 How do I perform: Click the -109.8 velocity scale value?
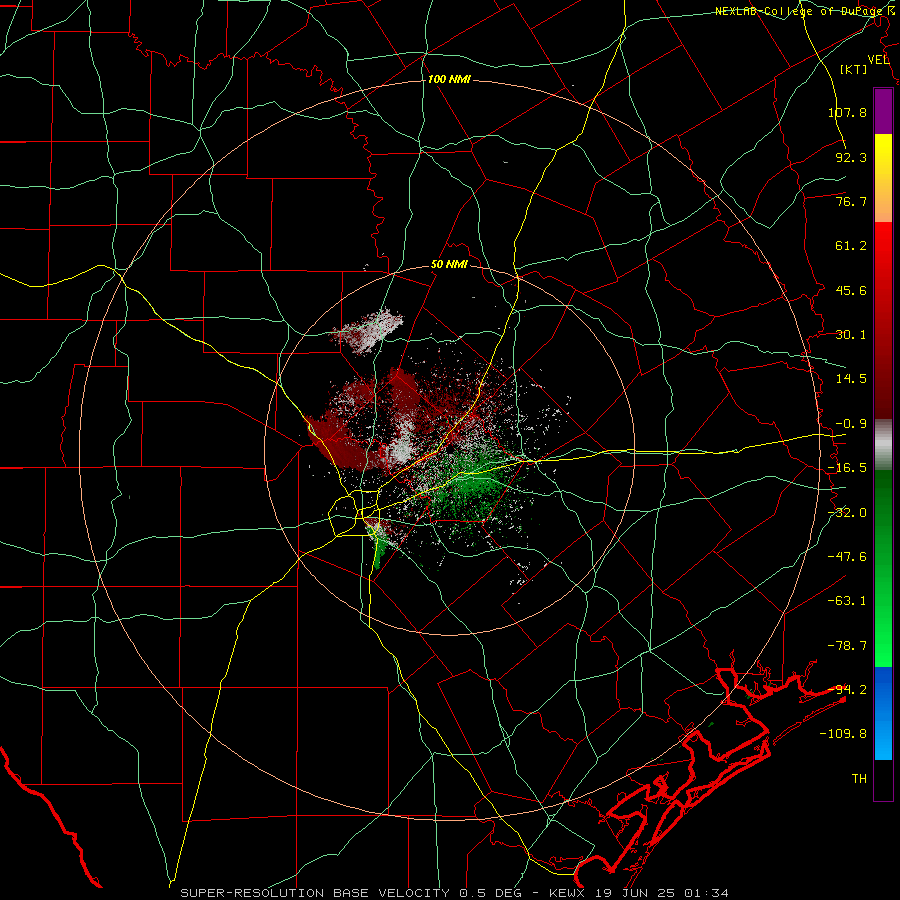[843, 734]
